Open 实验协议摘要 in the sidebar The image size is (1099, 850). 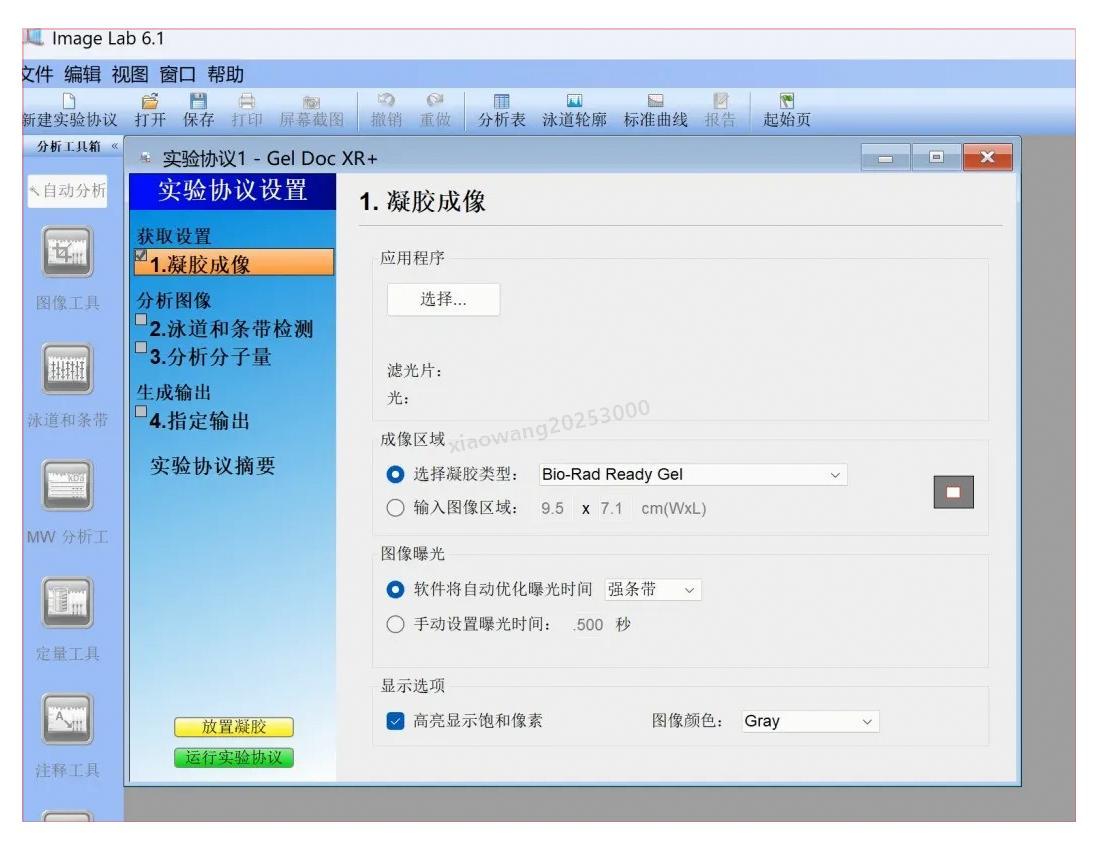[212, 466]
